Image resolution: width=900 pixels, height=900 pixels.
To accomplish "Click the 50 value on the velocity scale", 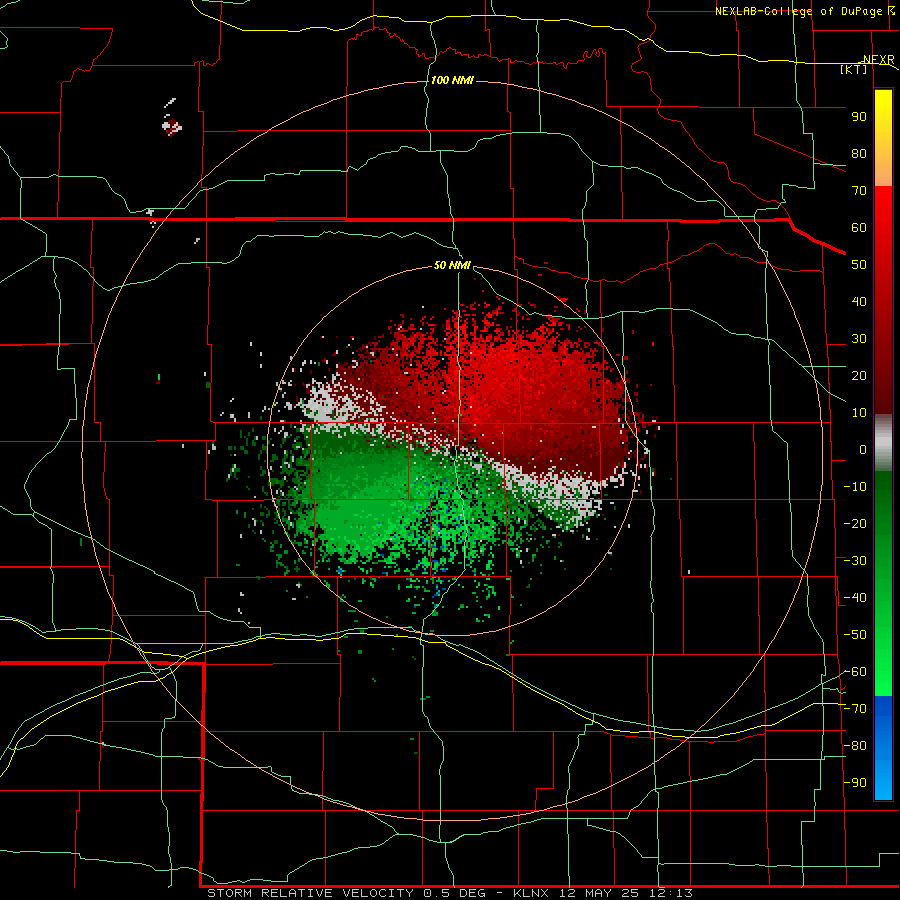I will (859, 265).
